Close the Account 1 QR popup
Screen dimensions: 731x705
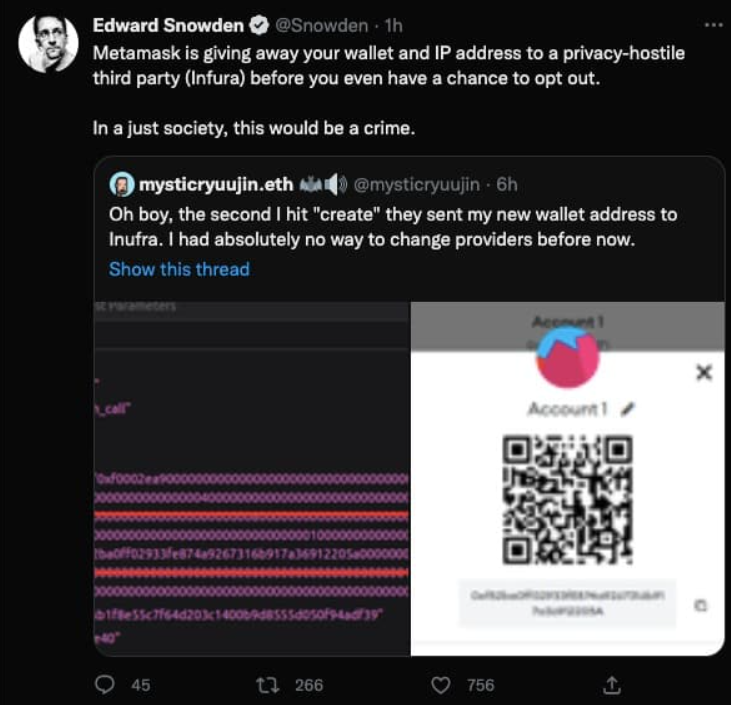point(703,372)
